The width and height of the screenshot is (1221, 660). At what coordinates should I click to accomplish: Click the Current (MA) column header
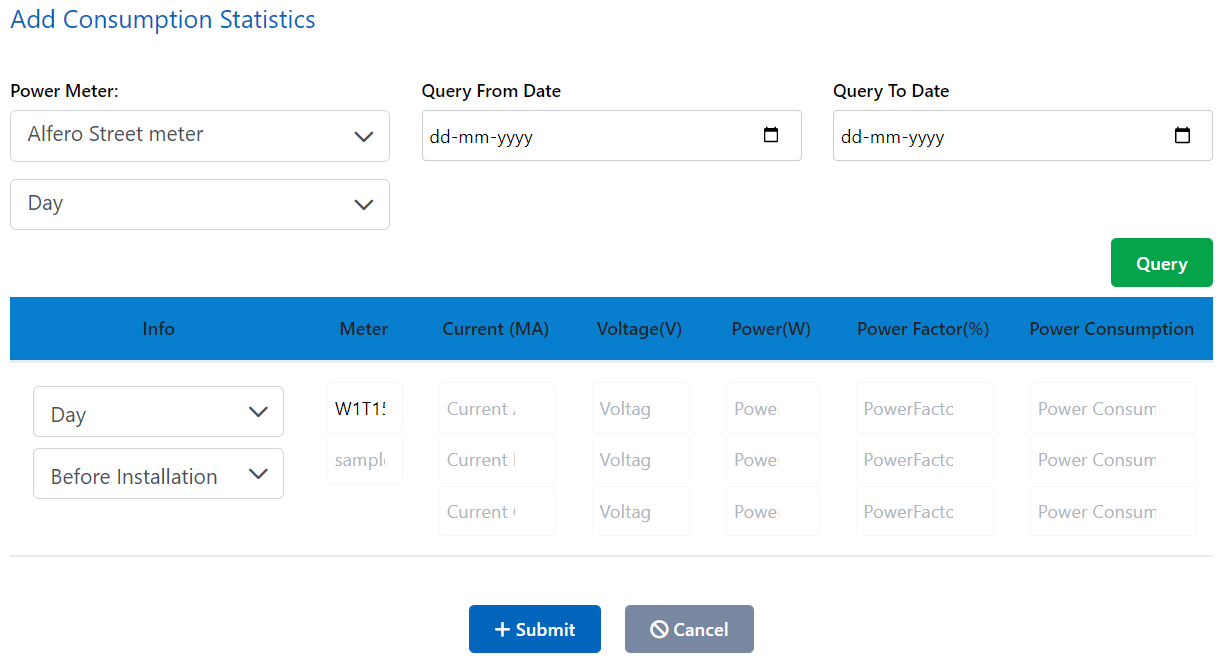pos(495,328)
